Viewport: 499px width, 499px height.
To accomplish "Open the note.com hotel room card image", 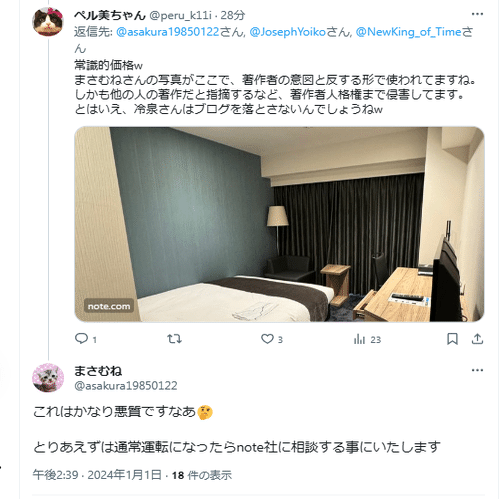I will tap(279, 224).
